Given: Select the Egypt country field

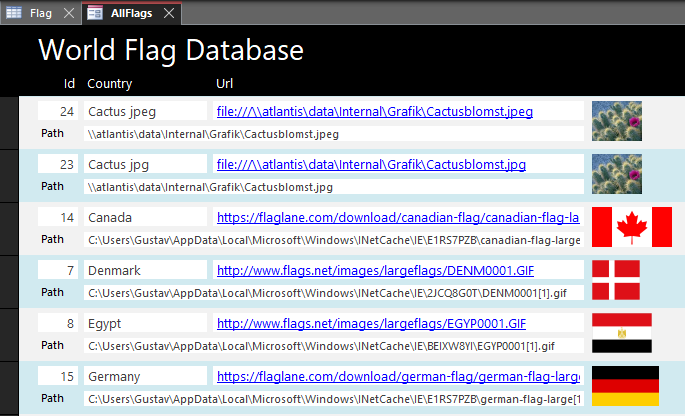Looking at the screenshot, I should 145,323.
